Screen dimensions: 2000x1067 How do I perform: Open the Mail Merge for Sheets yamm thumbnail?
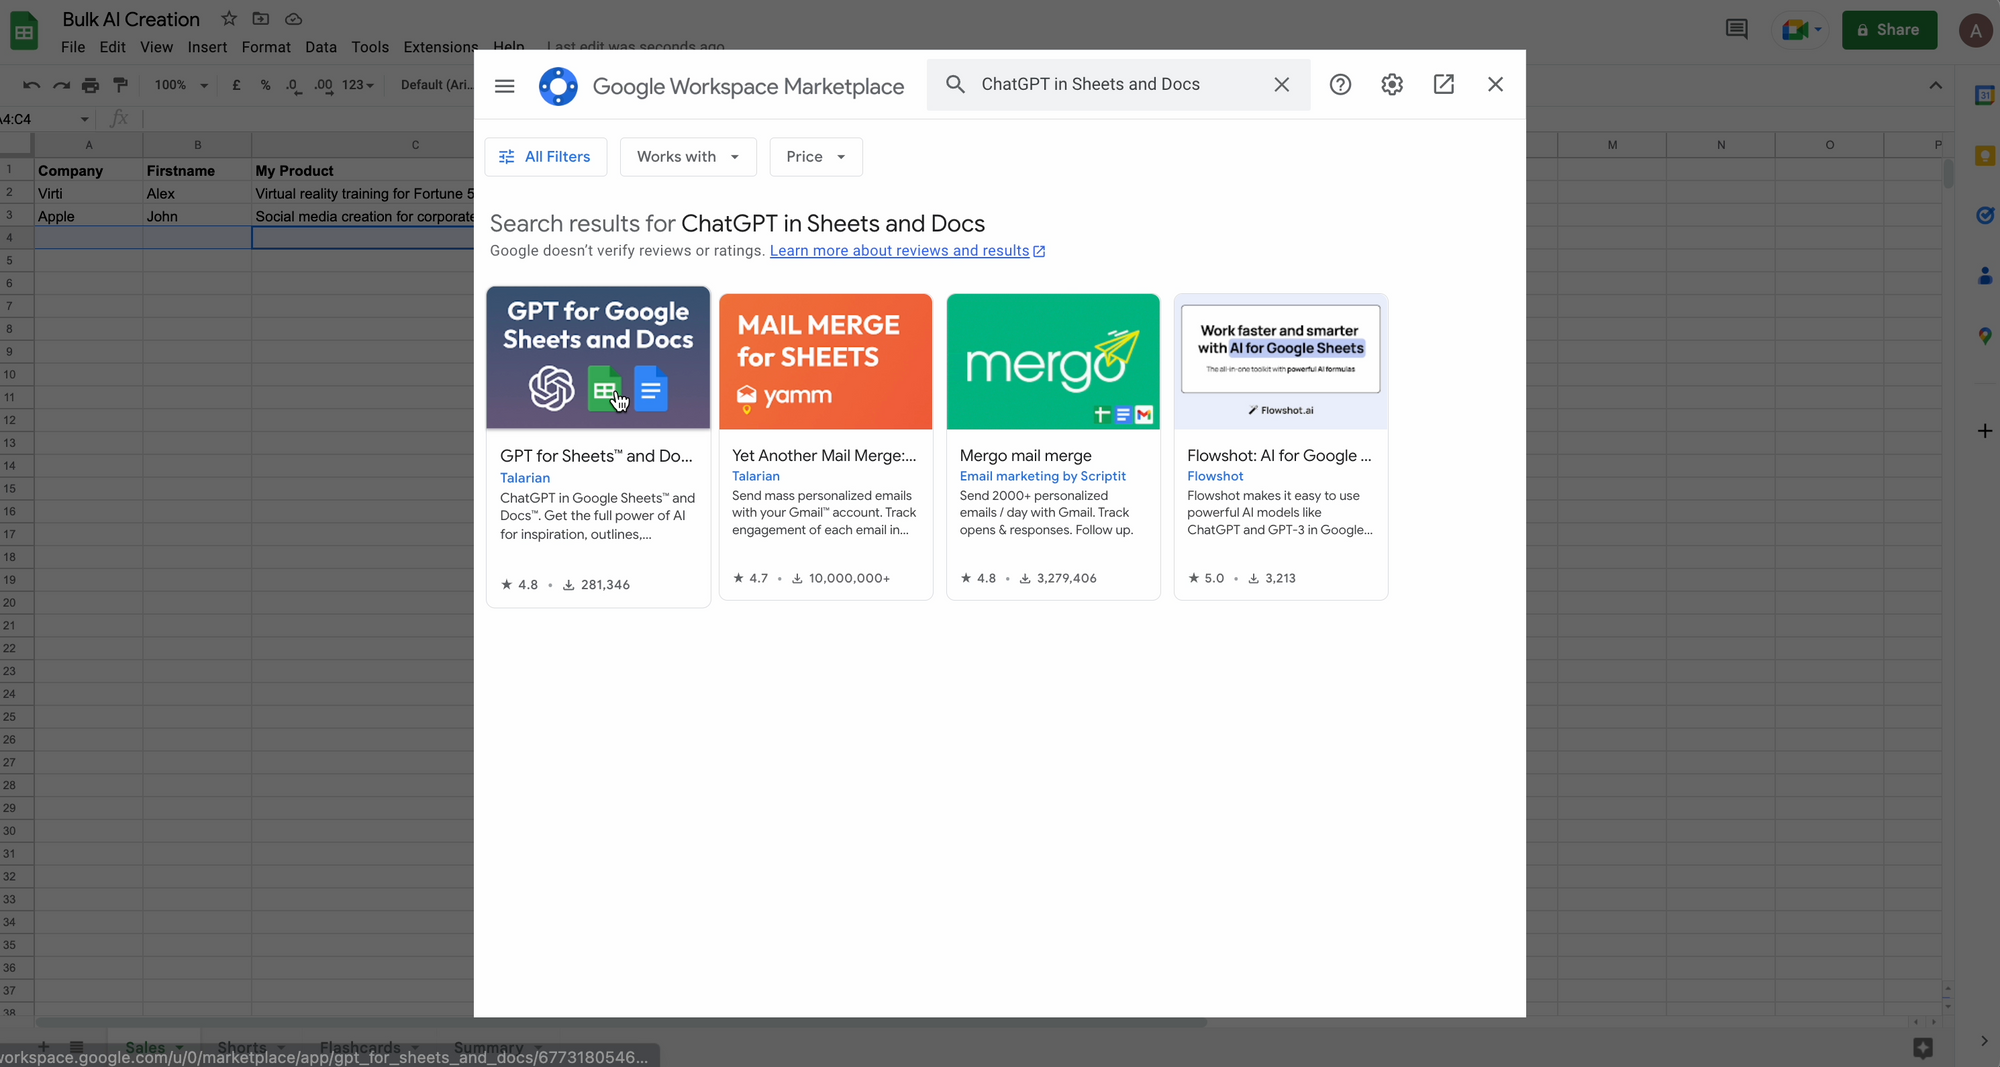tap(826, 362)
